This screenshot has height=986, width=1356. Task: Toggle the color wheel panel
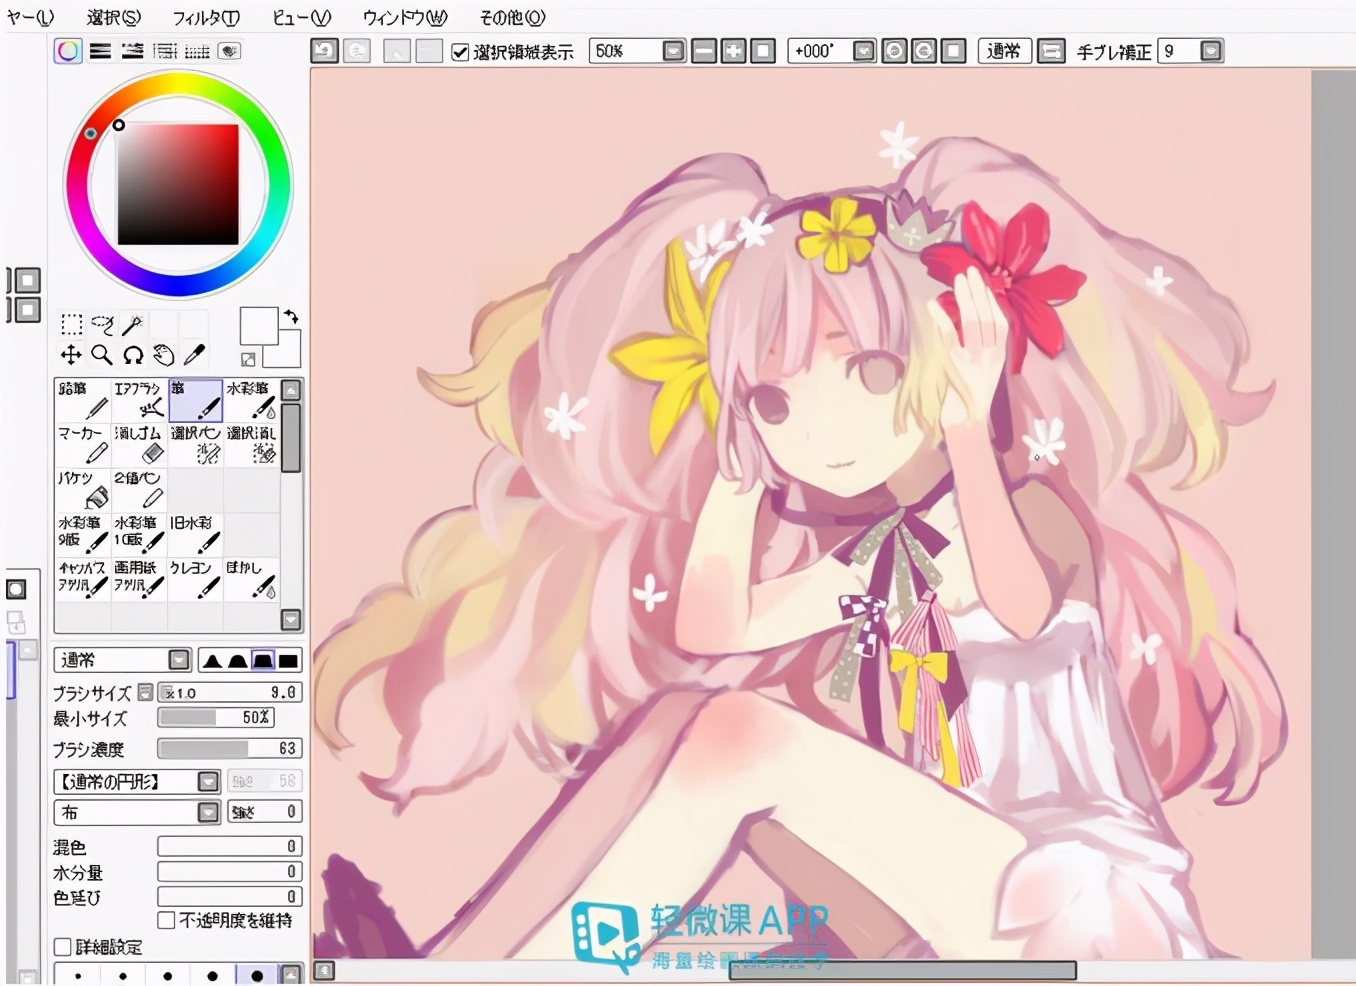point(68,51)
